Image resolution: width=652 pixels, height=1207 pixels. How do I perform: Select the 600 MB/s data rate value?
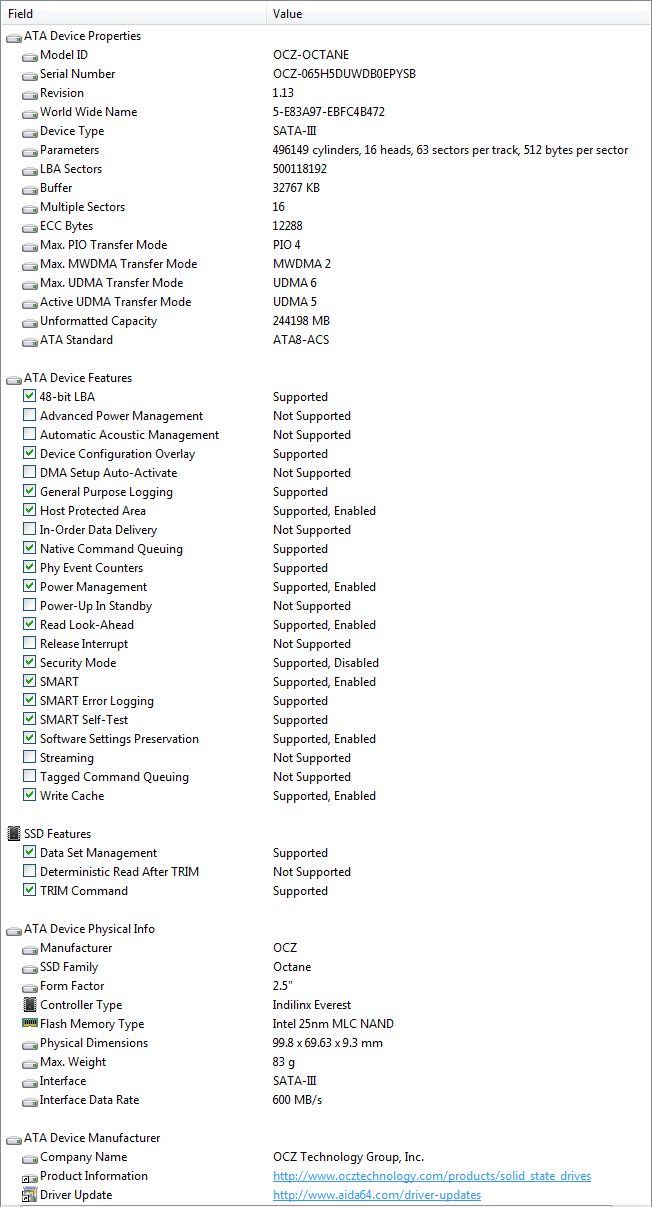pyautogui.click(x=297, y=1100)
